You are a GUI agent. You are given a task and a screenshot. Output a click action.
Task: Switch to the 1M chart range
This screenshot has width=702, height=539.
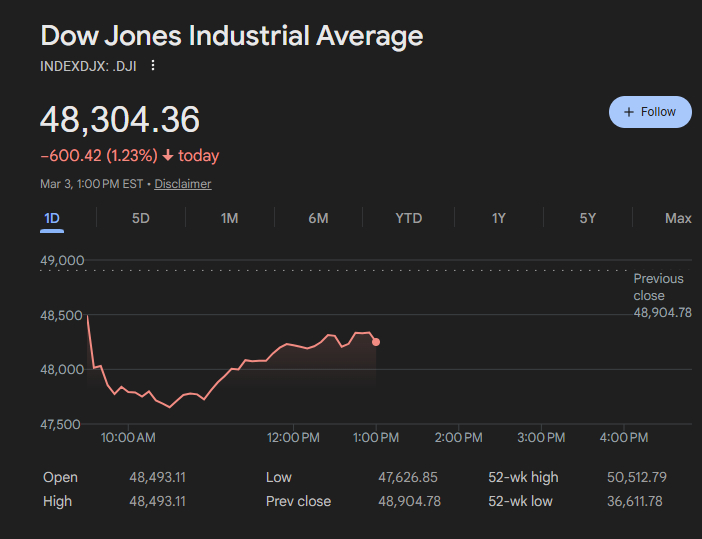[229, 218]
